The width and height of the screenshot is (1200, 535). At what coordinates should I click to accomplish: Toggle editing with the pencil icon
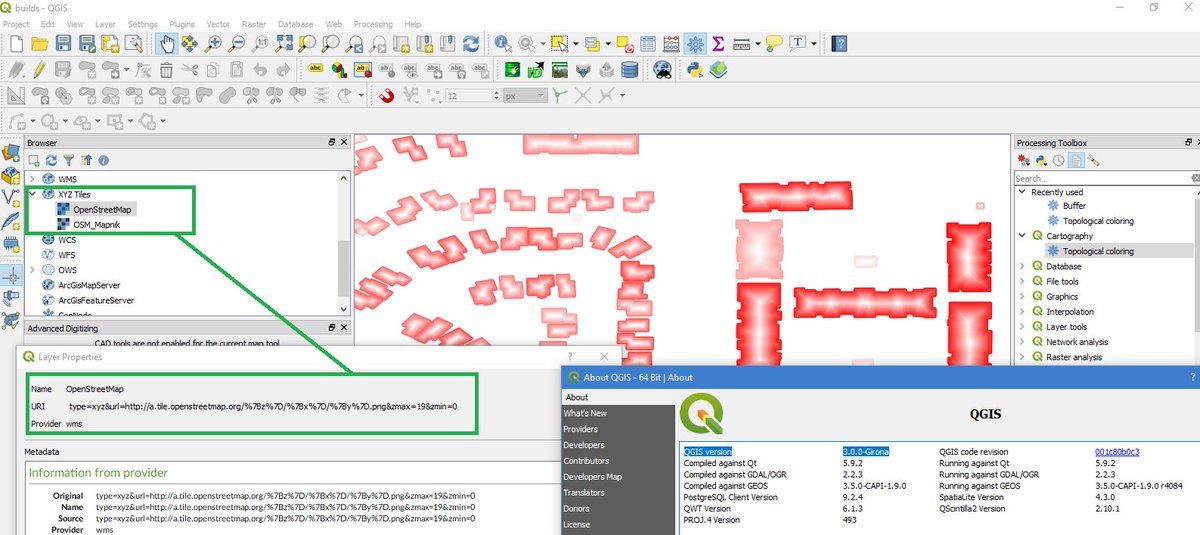[39, 70]
